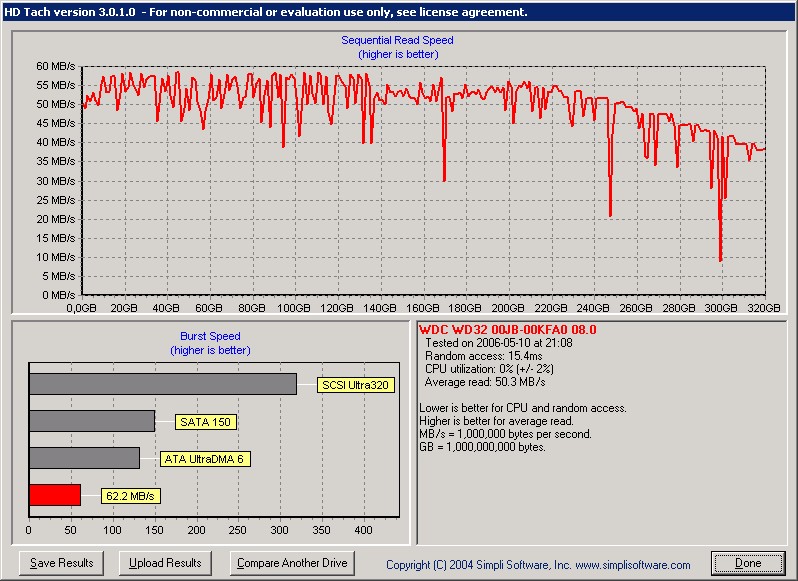Click the 'MB/s = 1,000,000 bytes per second' note
The width and height of the screenshot is (798, 581).
[x=505, y=434]
